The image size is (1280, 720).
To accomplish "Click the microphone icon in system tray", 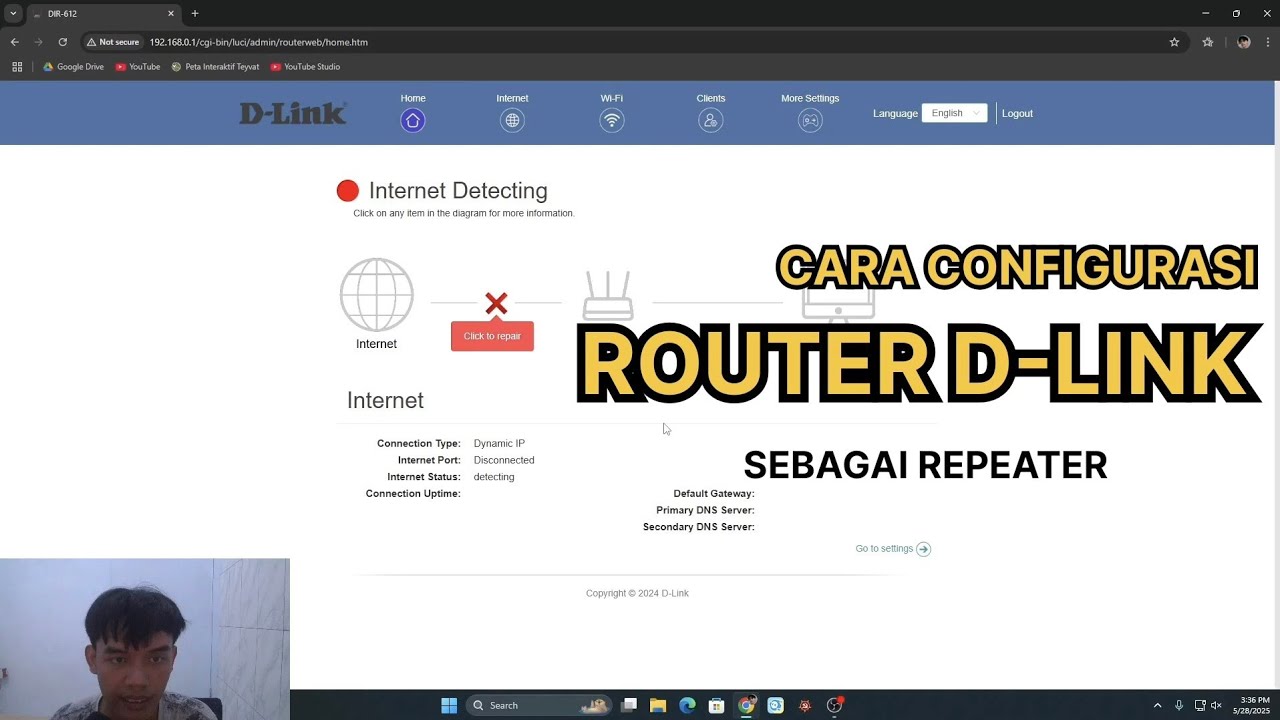I will 1179,705.
